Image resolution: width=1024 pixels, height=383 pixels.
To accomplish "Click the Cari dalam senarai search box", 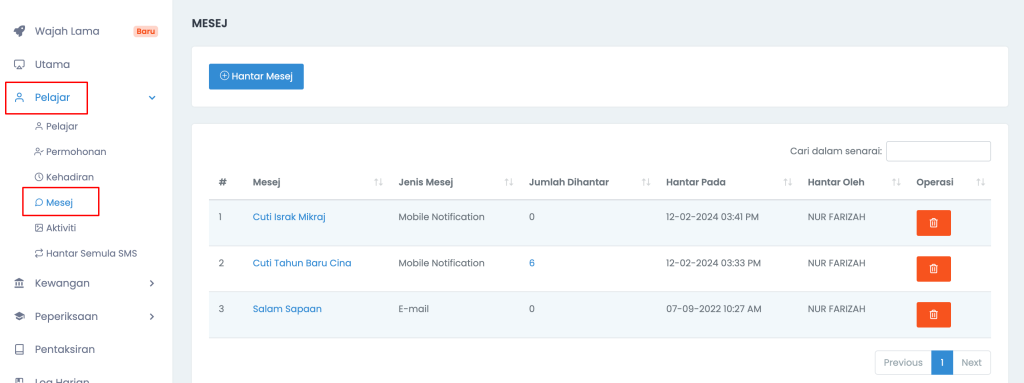I will point(938,151).
